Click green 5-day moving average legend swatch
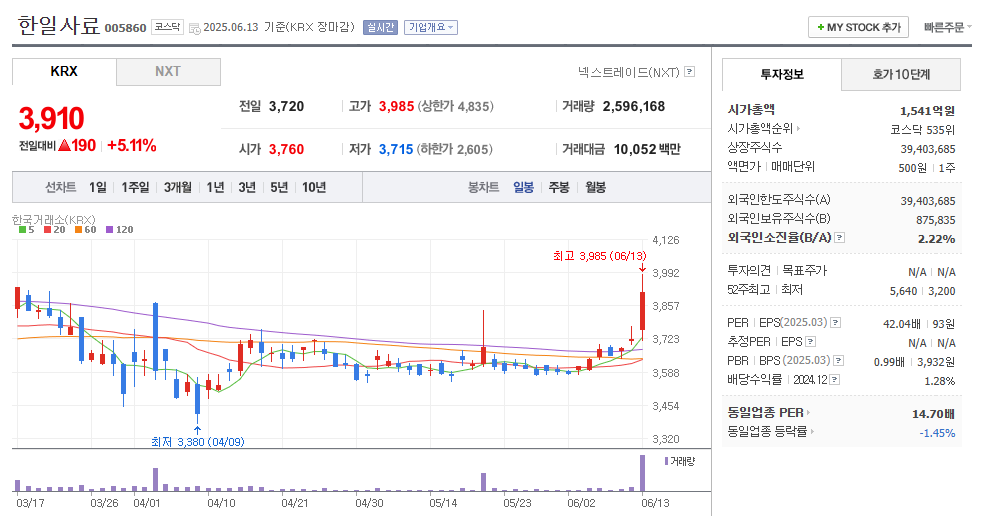The width and height of the screenshot is (996, 516). point(22,229)
